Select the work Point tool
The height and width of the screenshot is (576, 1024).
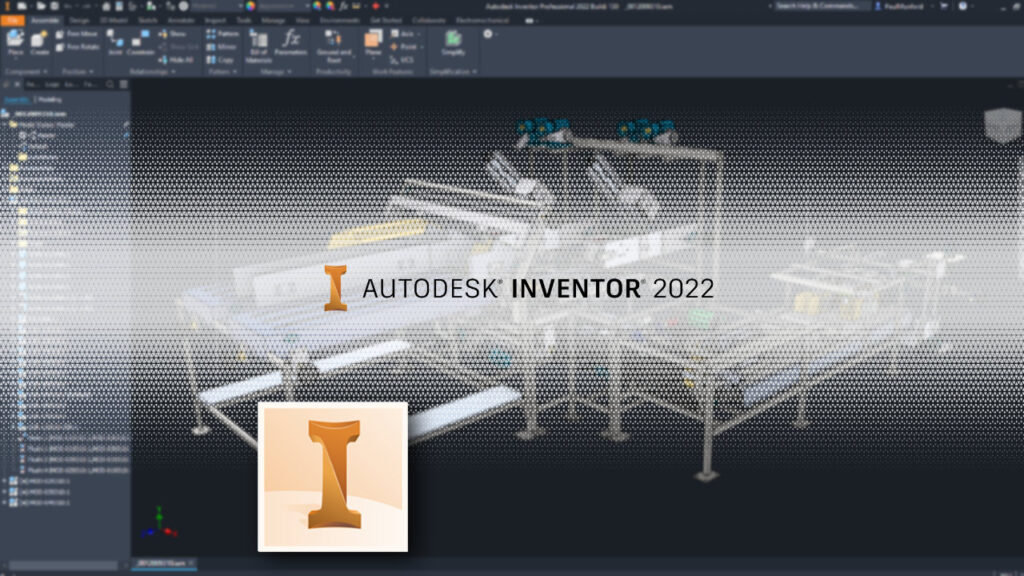click(x=404, y=47)
